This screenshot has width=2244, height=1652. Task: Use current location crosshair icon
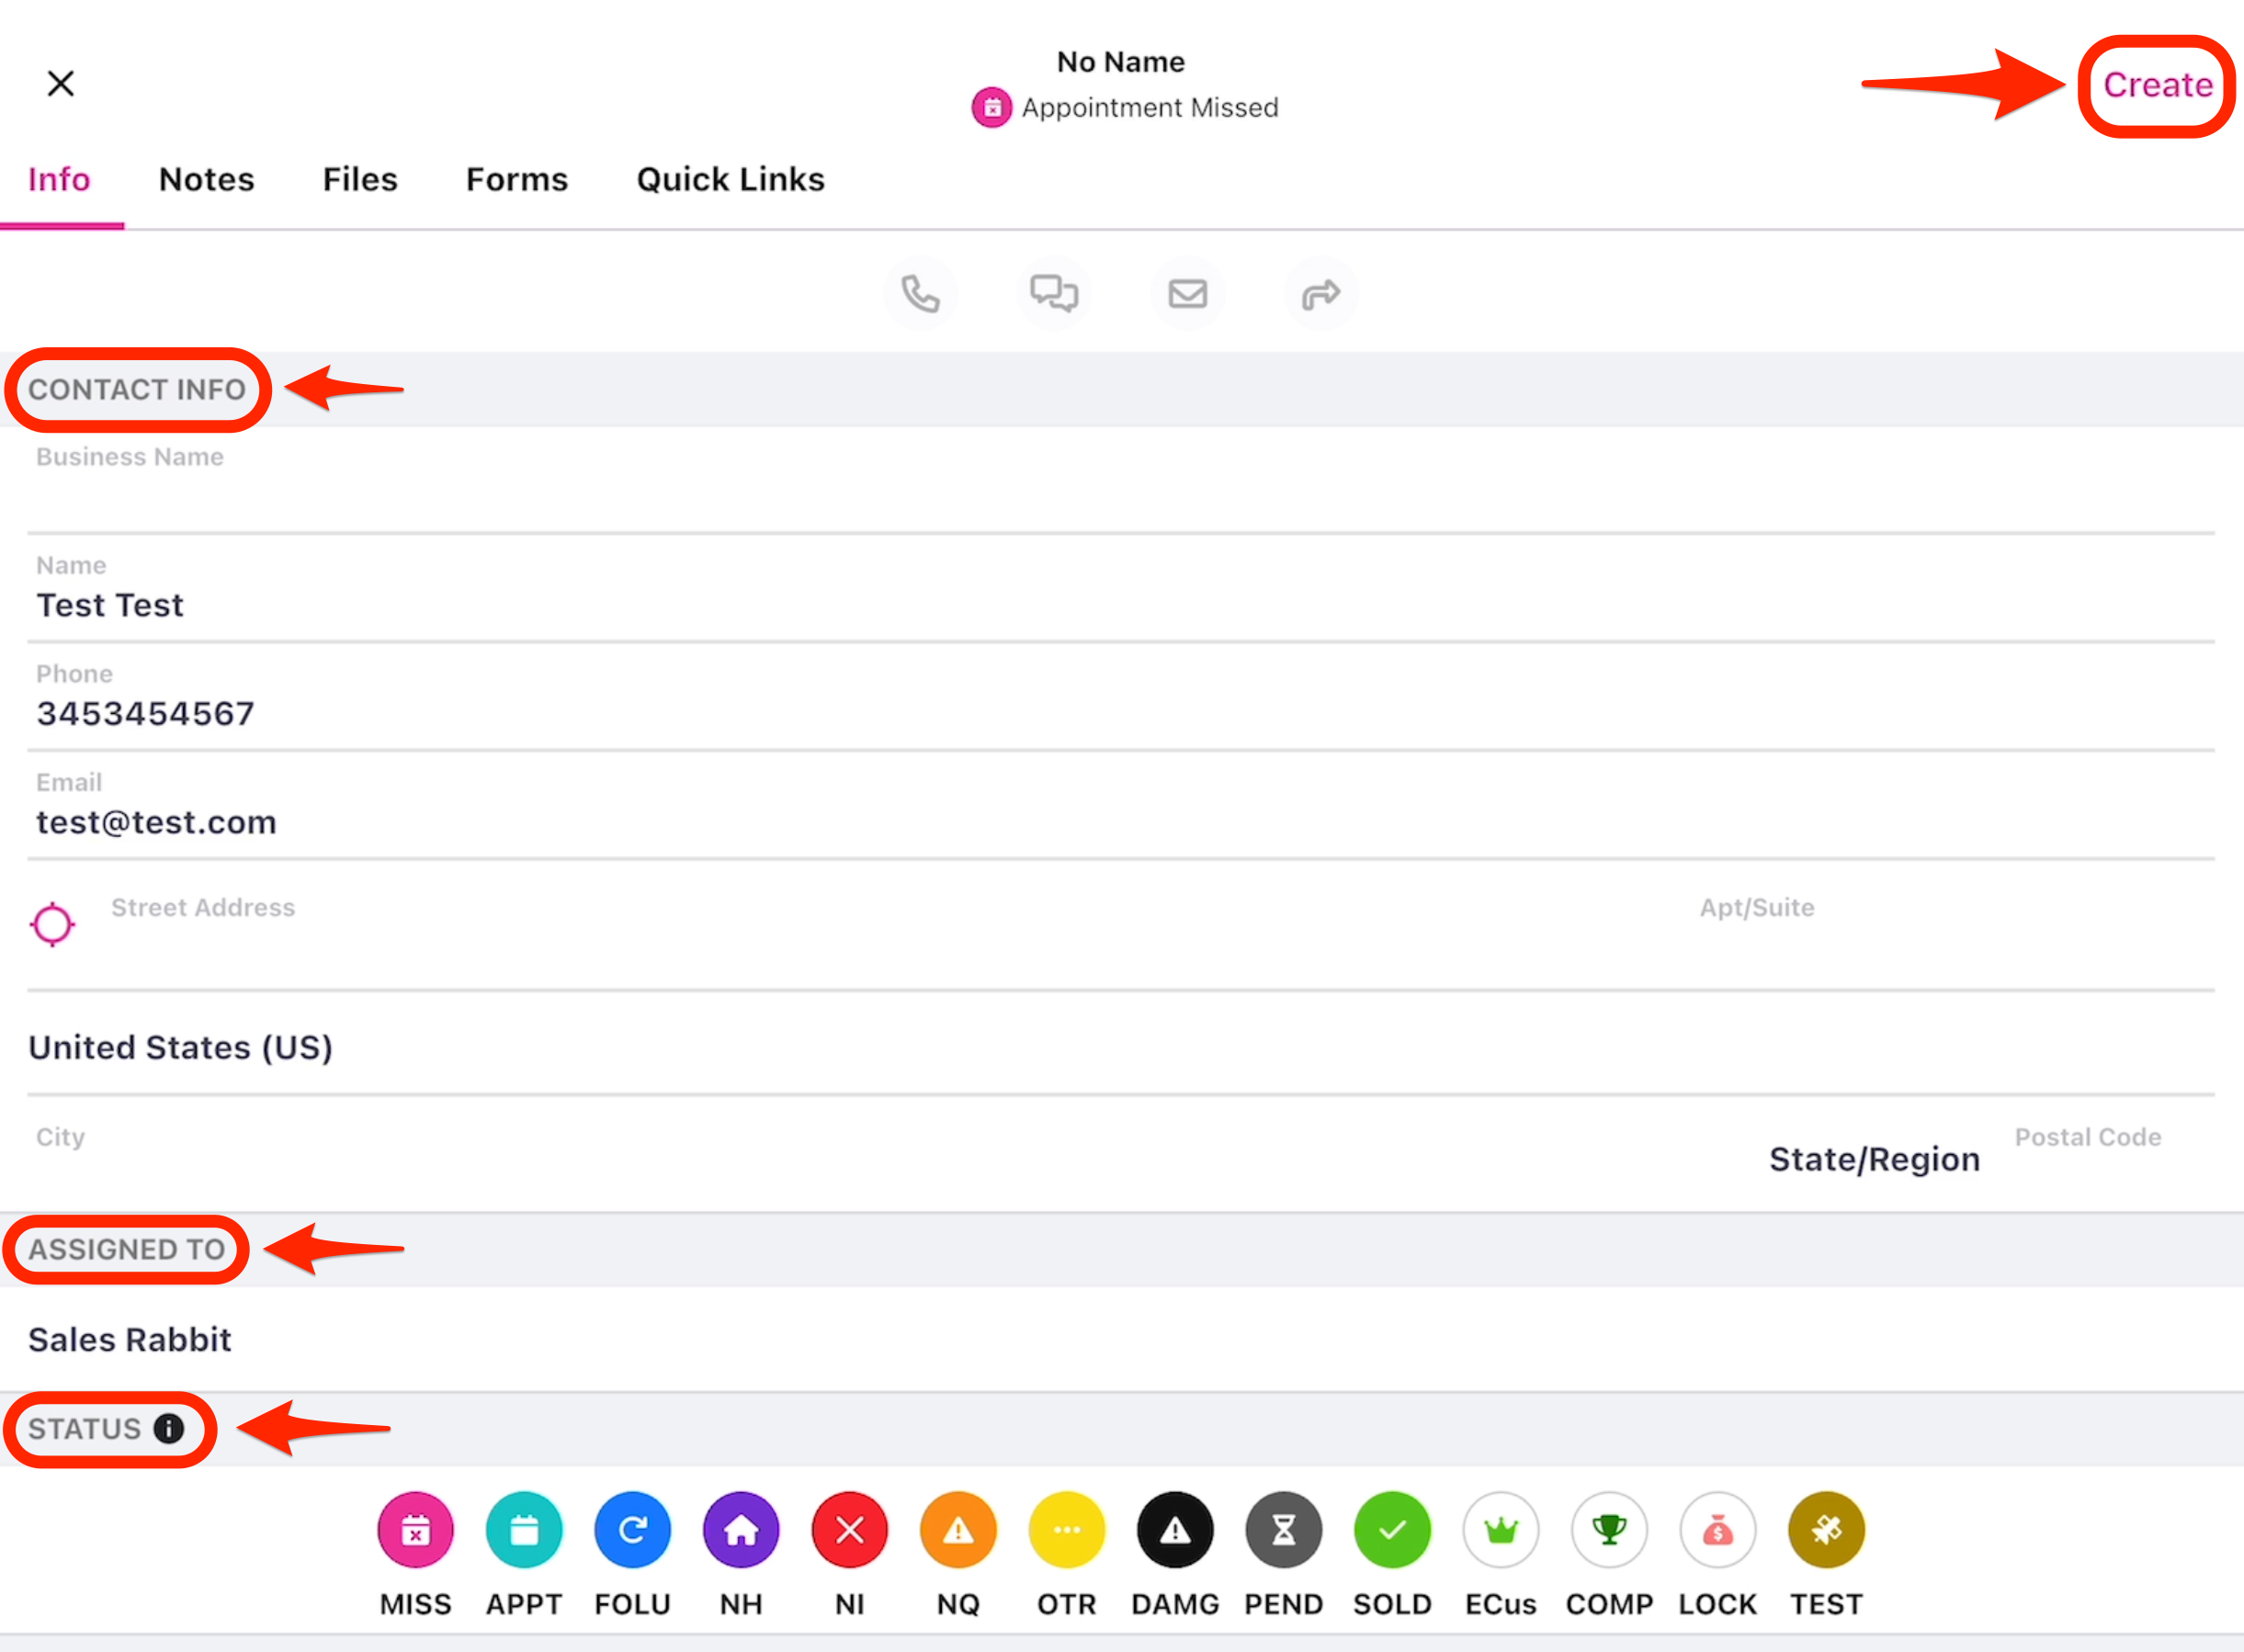pos(52,924)
